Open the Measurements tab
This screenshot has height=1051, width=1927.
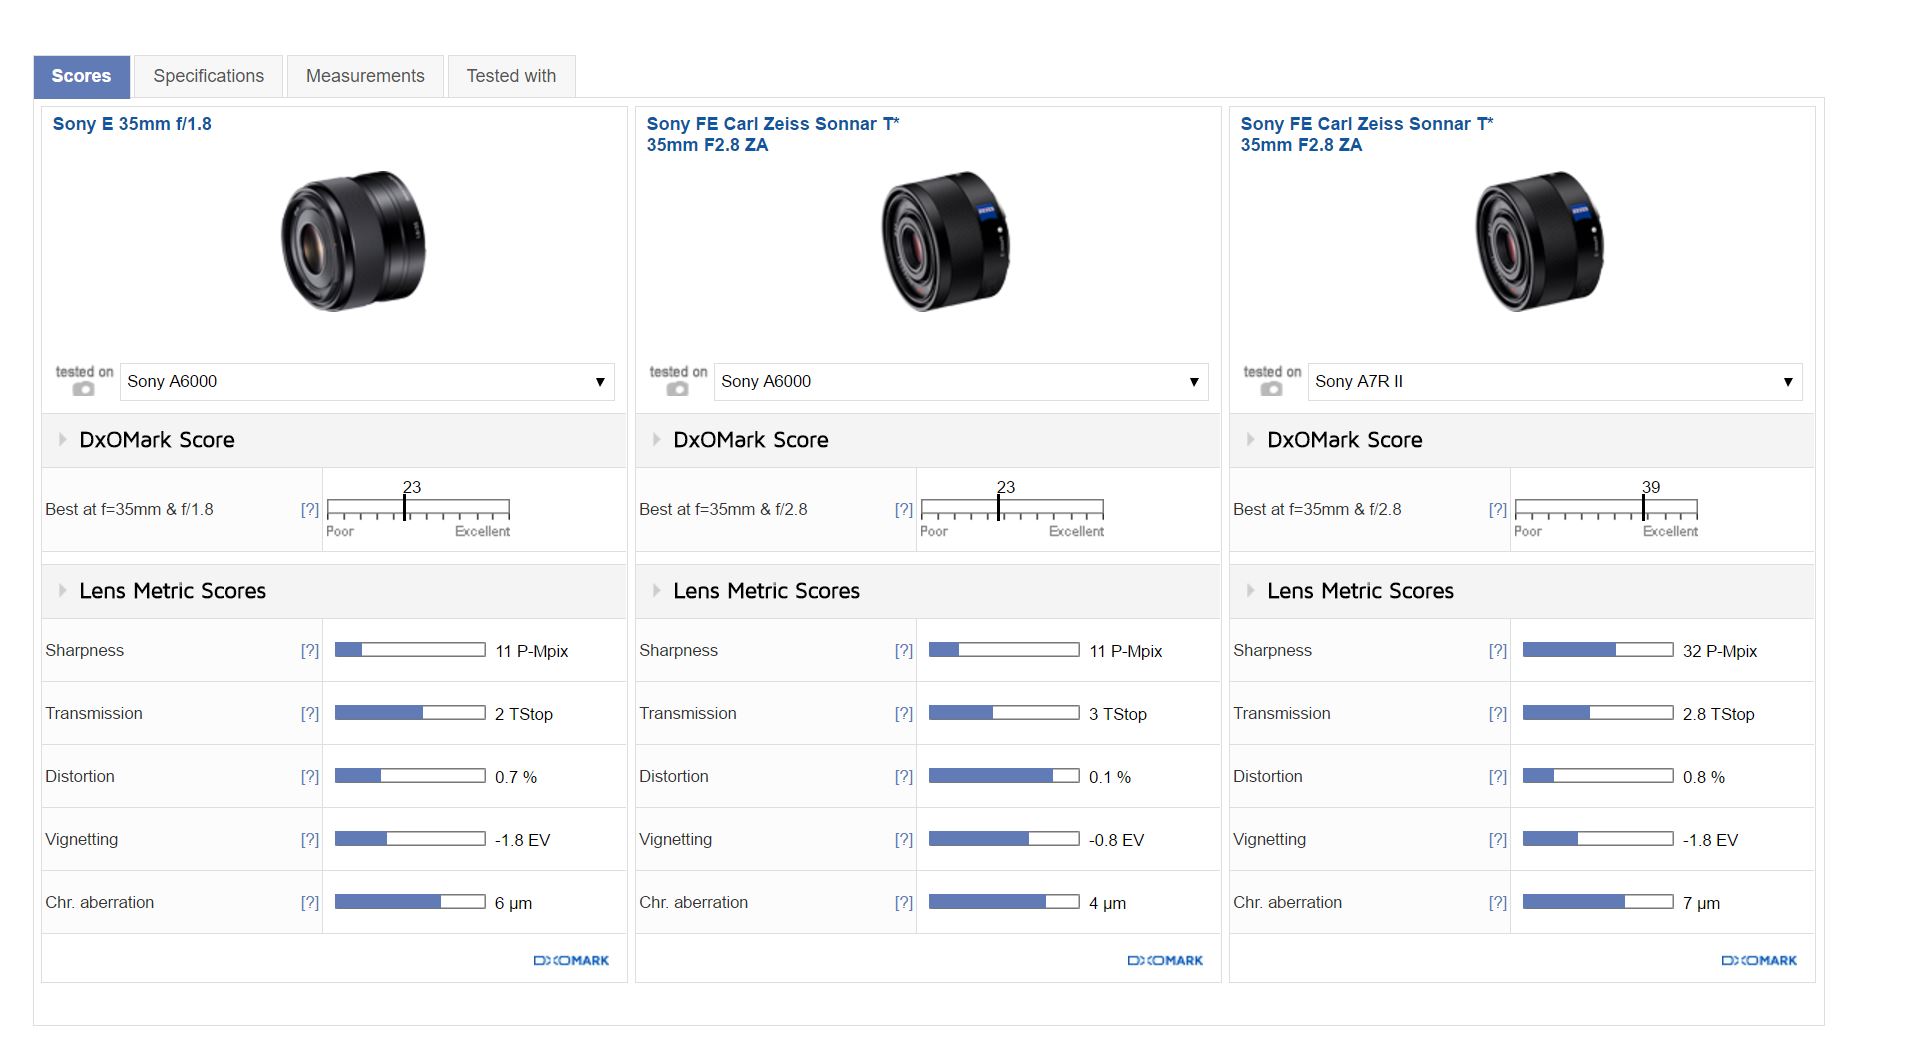coord(365,76)
